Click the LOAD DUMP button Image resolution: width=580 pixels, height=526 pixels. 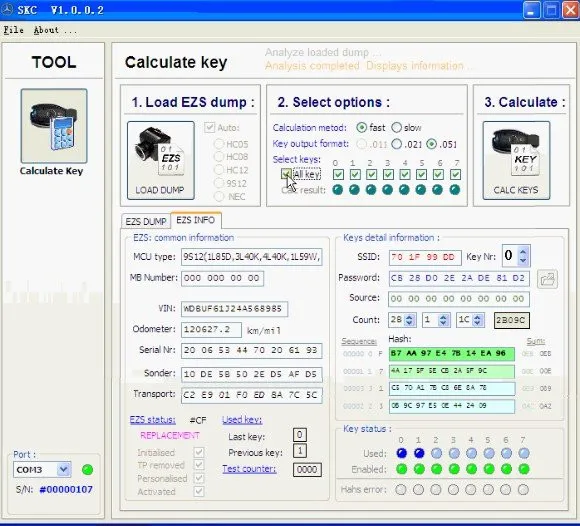[161, 160]
